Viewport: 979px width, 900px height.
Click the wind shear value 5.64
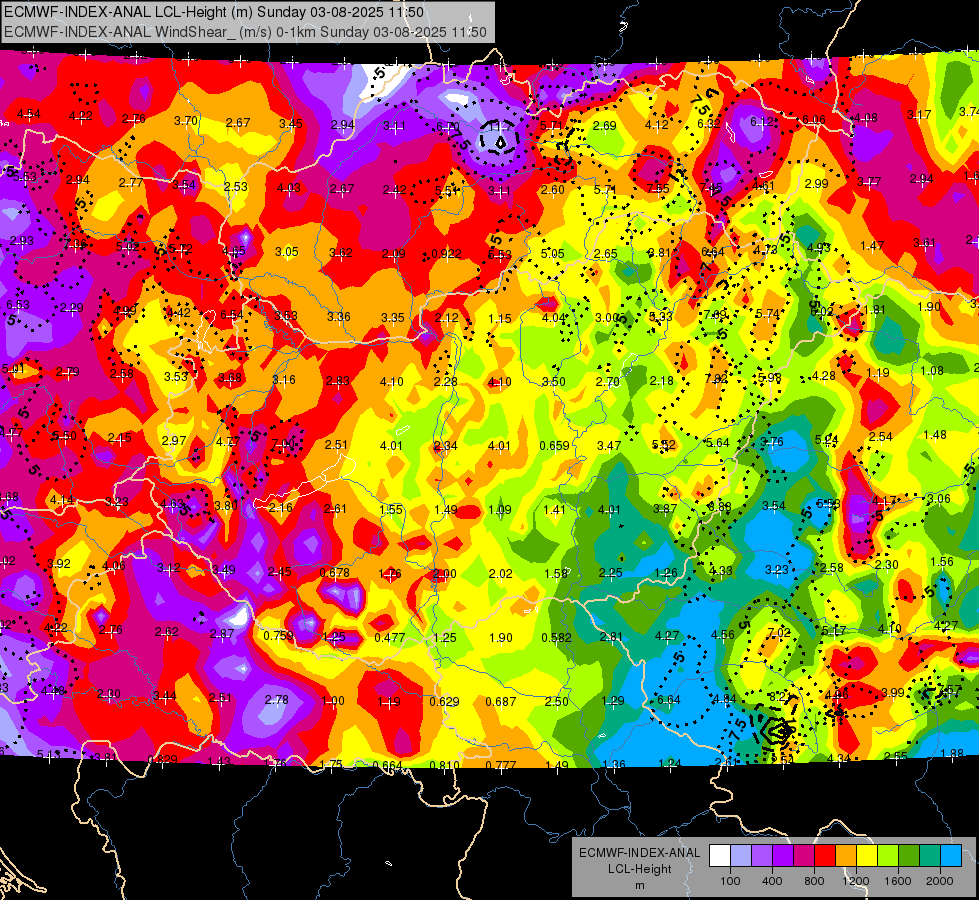717,443
